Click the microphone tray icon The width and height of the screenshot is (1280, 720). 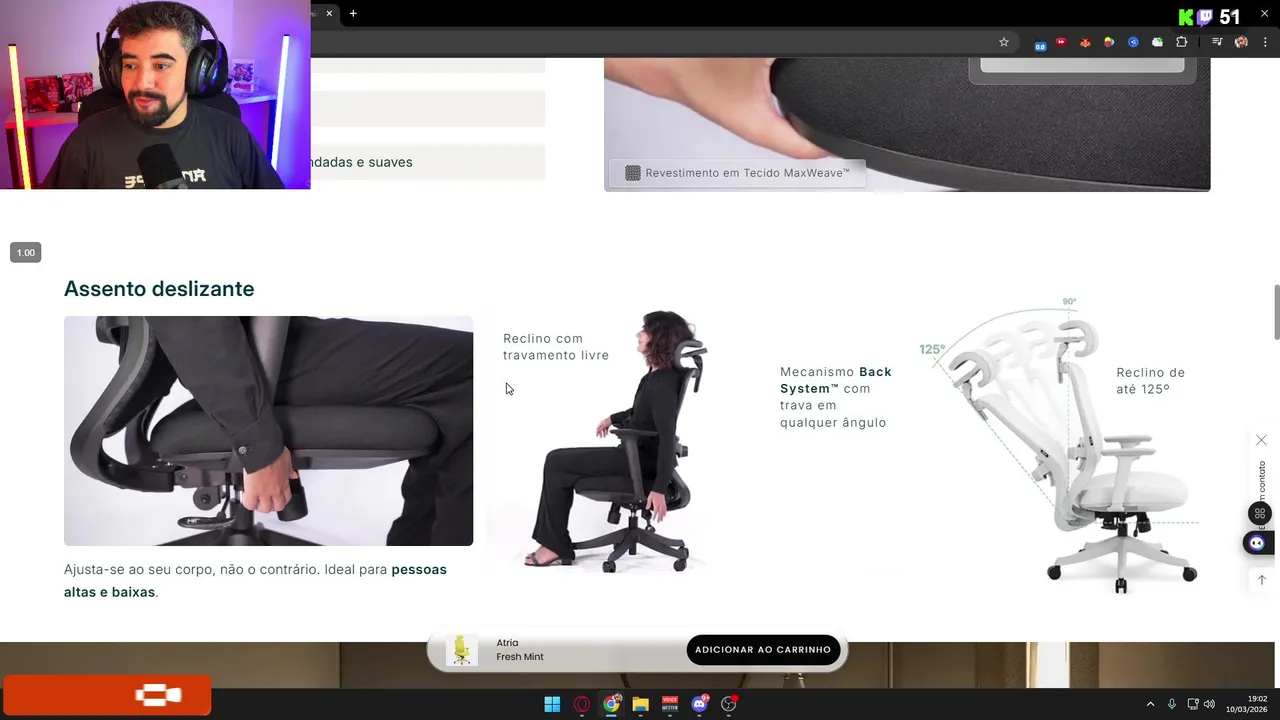tap(1172, 704)
